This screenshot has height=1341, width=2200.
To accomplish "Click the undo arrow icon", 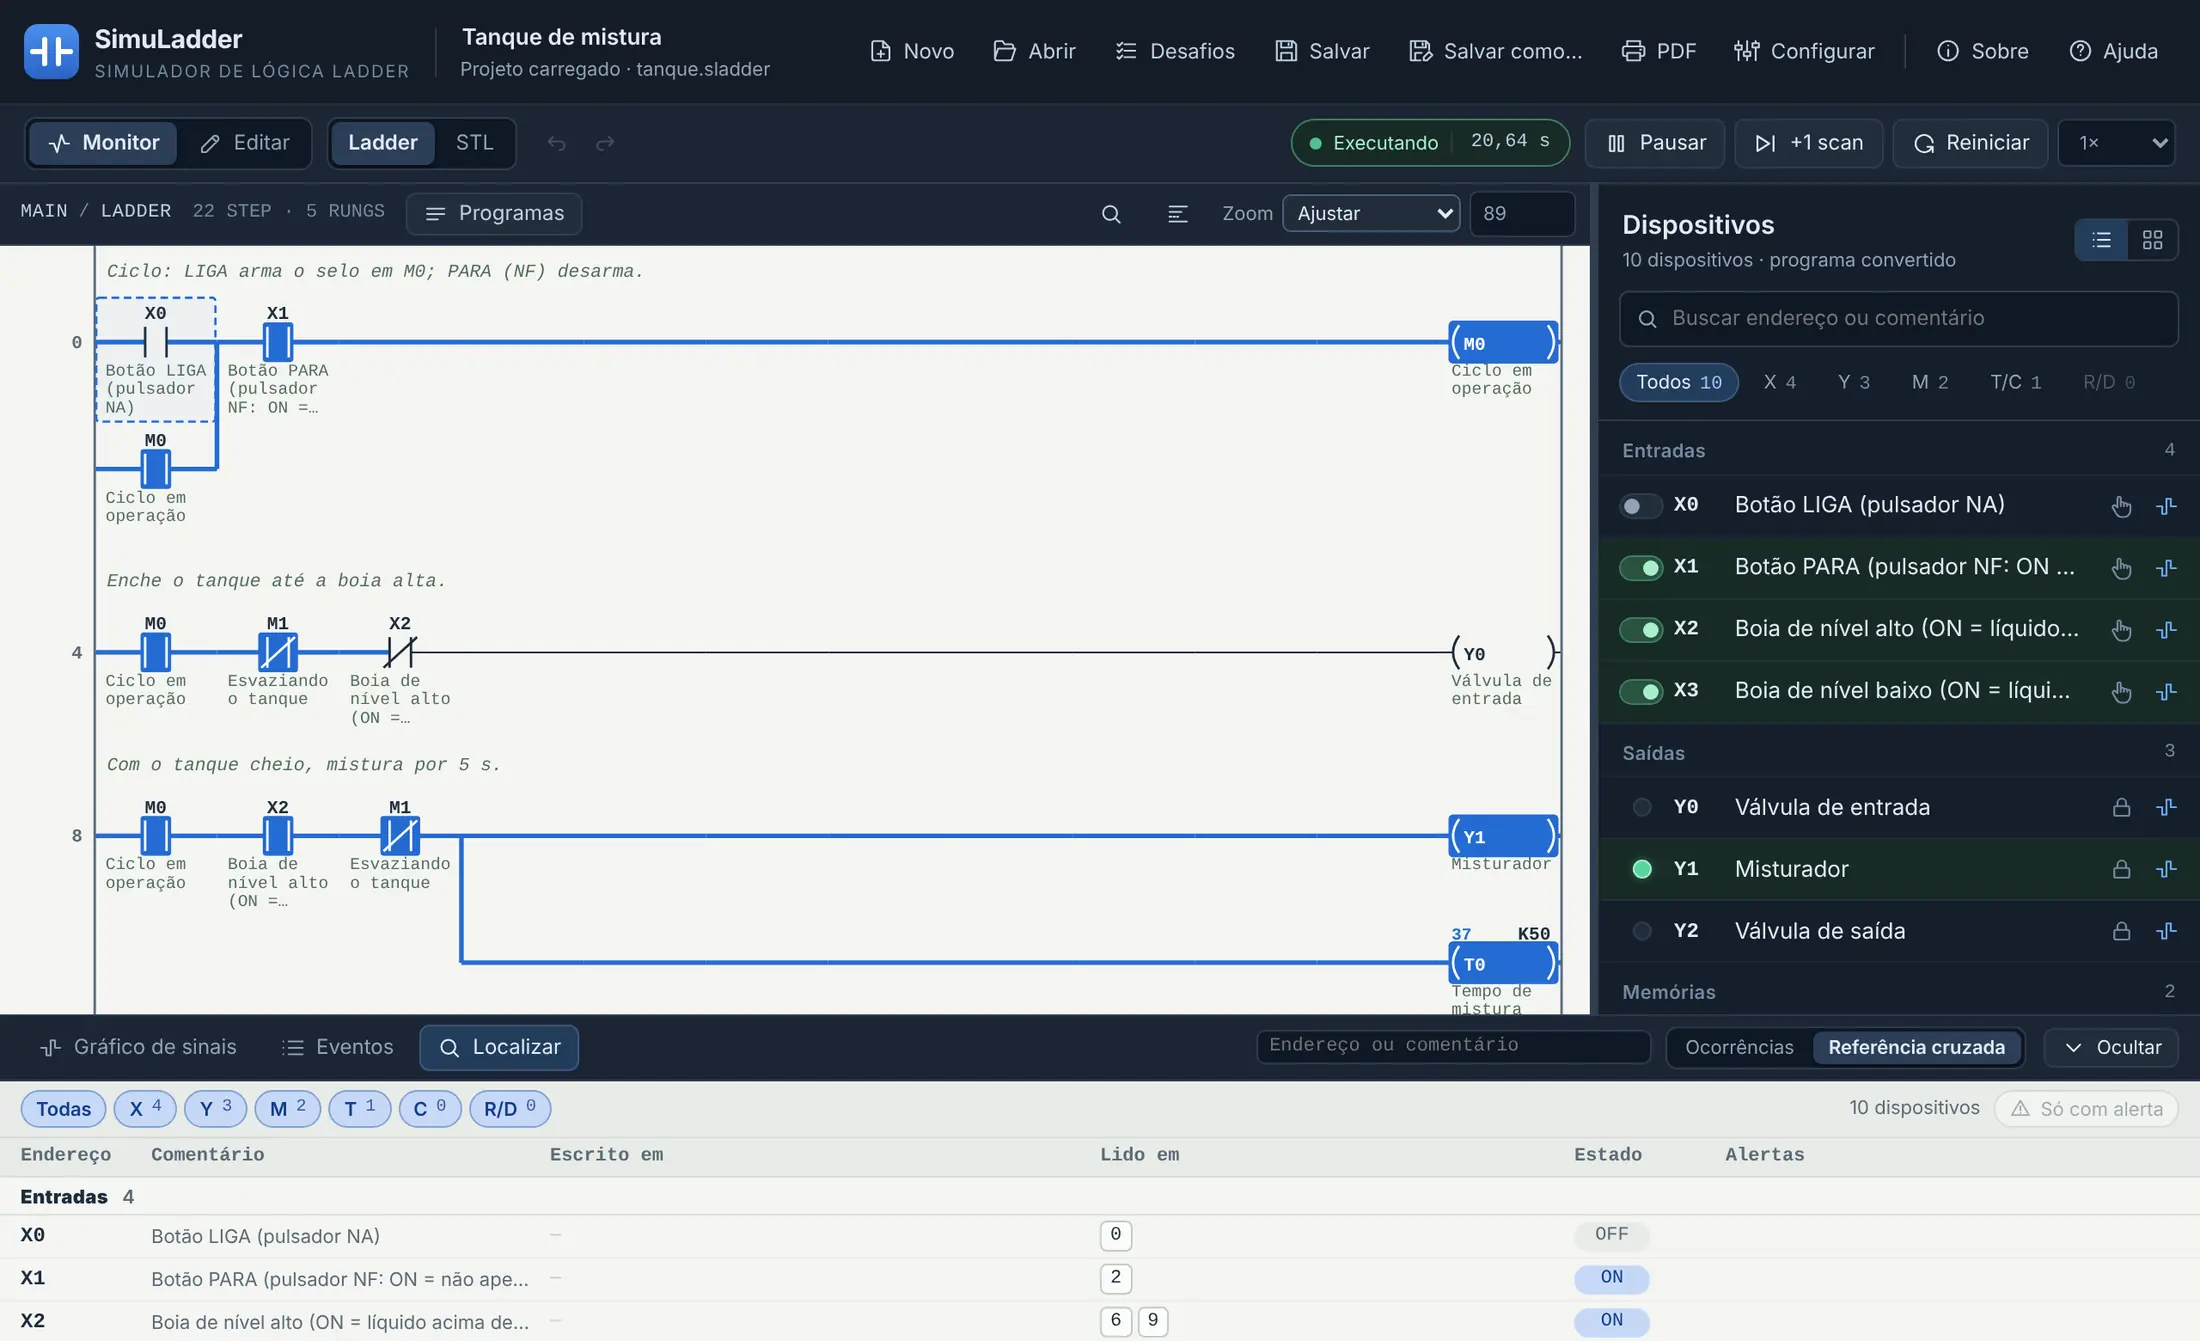I will click(556, 143).
